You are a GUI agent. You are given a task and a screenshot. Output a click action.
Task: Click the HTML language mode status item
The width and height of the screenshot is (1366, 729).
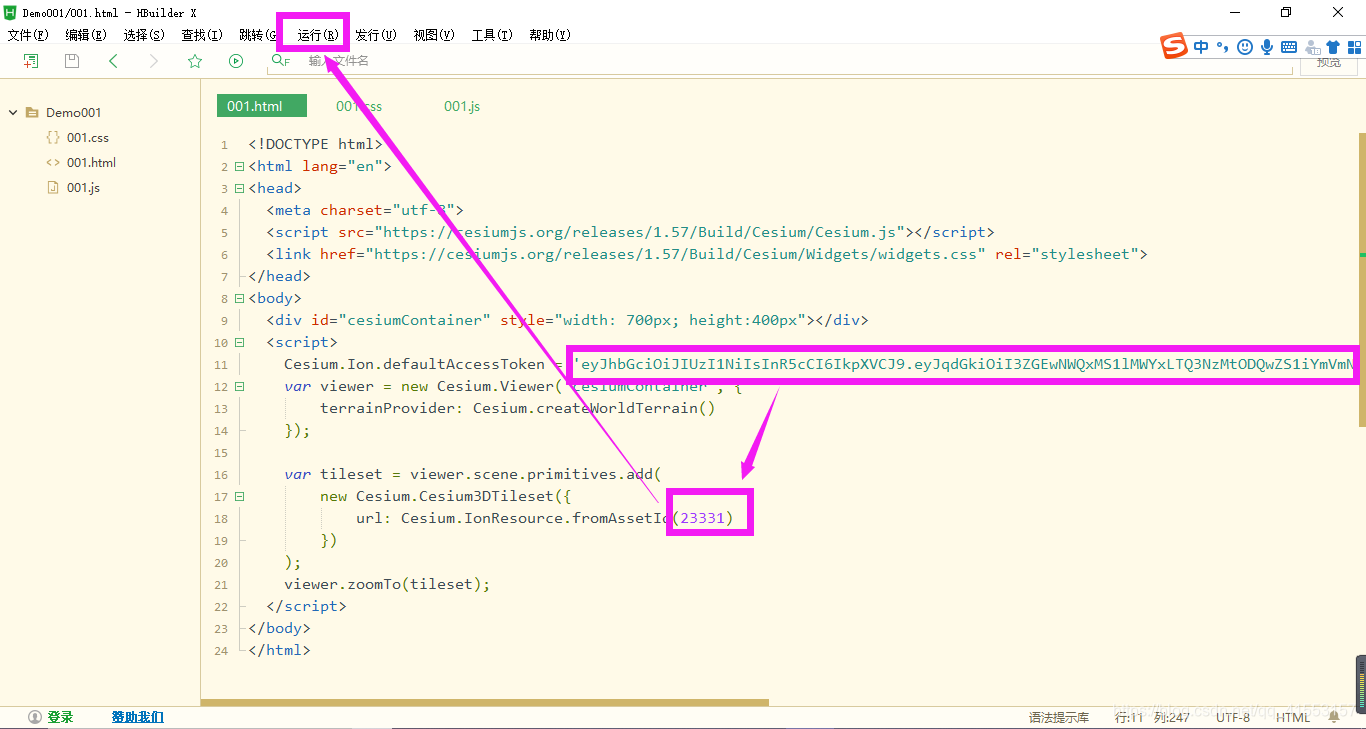[1293, 717]
